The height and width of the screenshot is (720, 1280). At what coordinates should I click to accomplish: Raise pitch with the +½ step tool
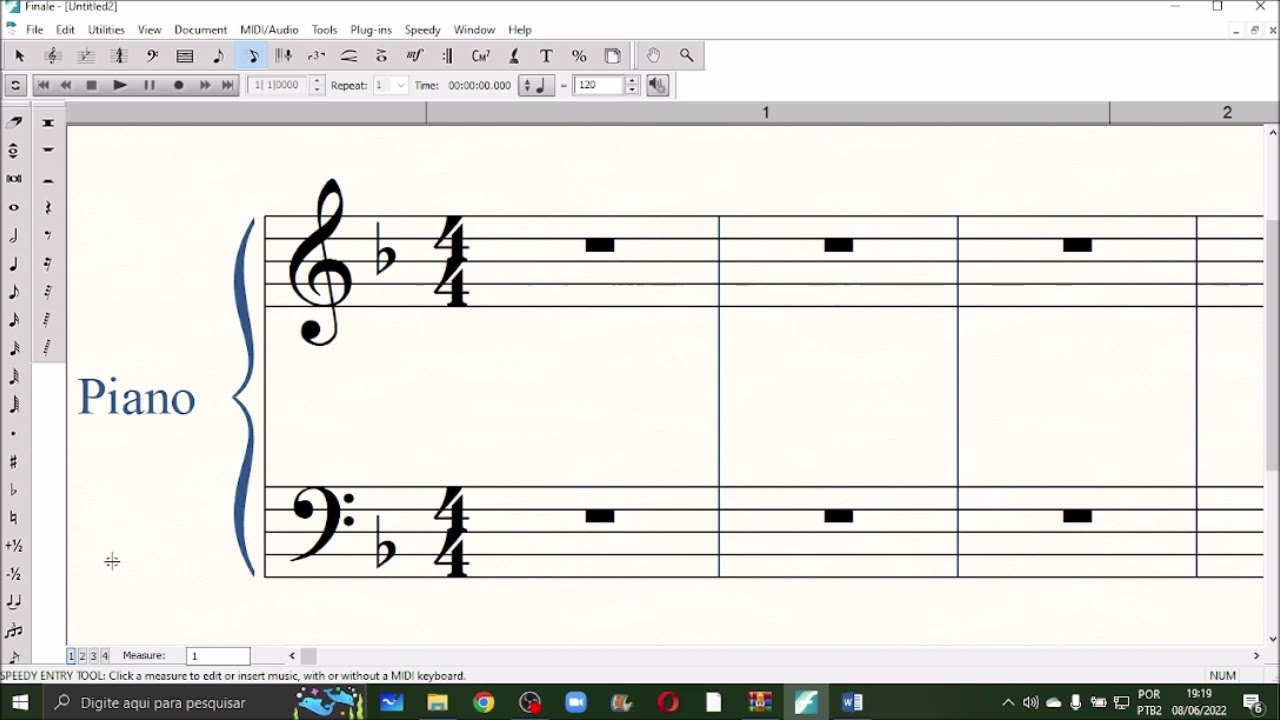point(14,546)
